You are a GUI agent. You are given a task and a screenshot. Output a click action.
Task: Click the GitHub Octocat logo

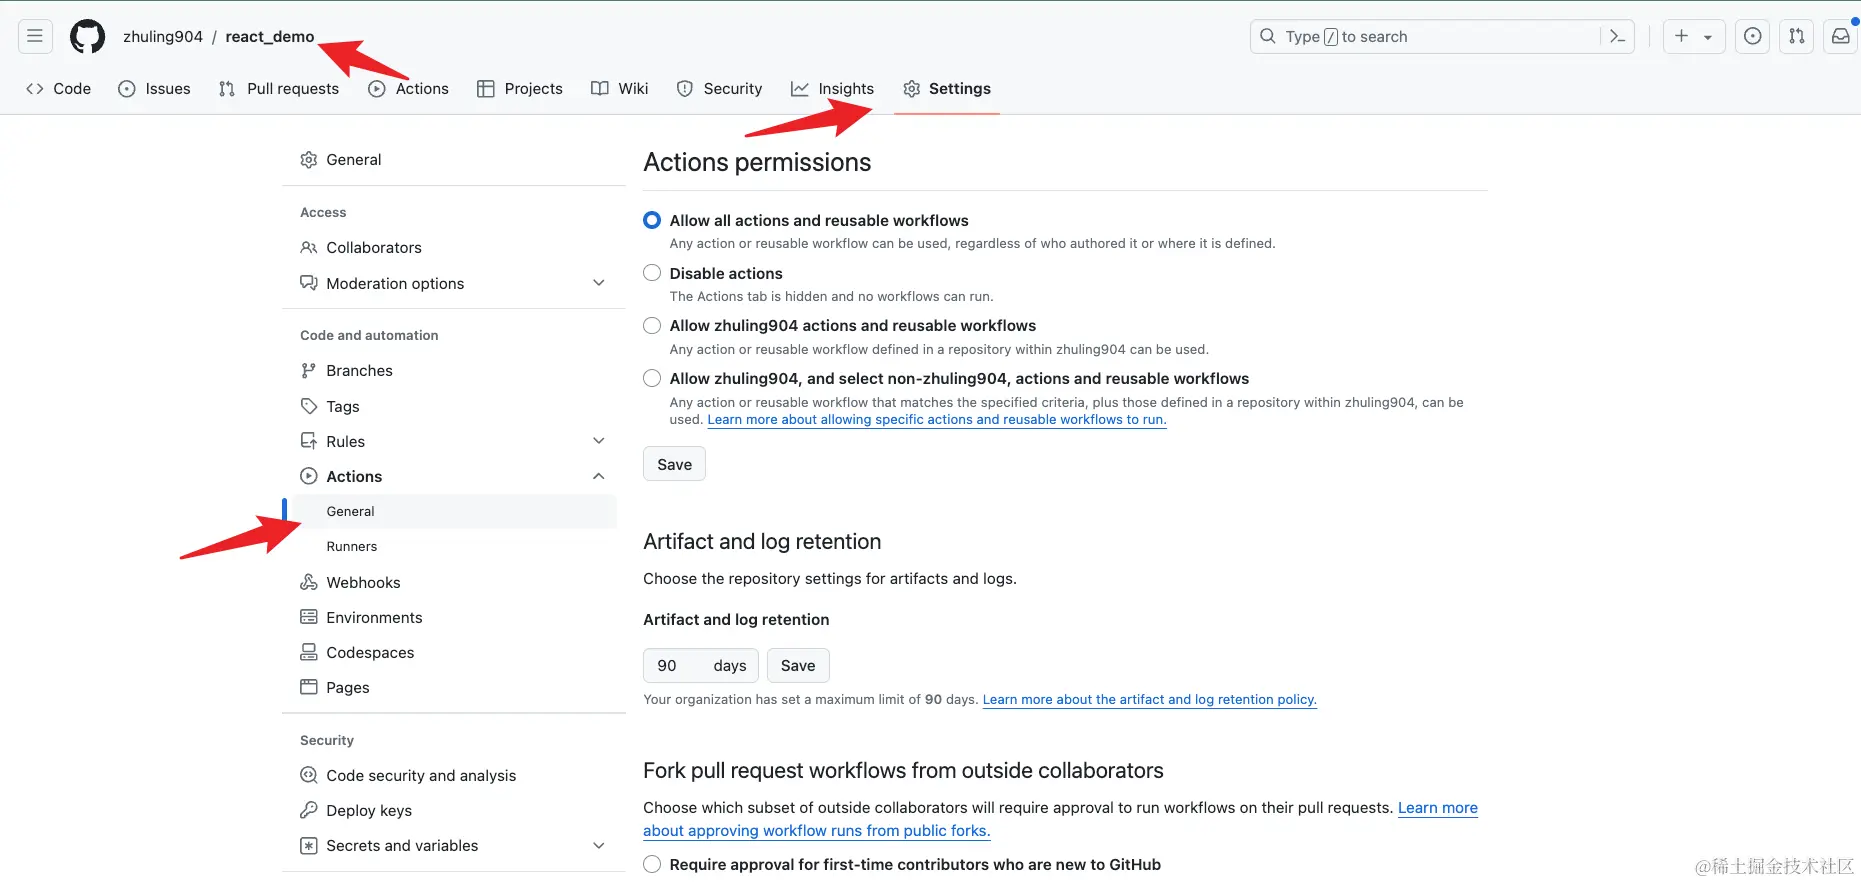click(87, 36)
